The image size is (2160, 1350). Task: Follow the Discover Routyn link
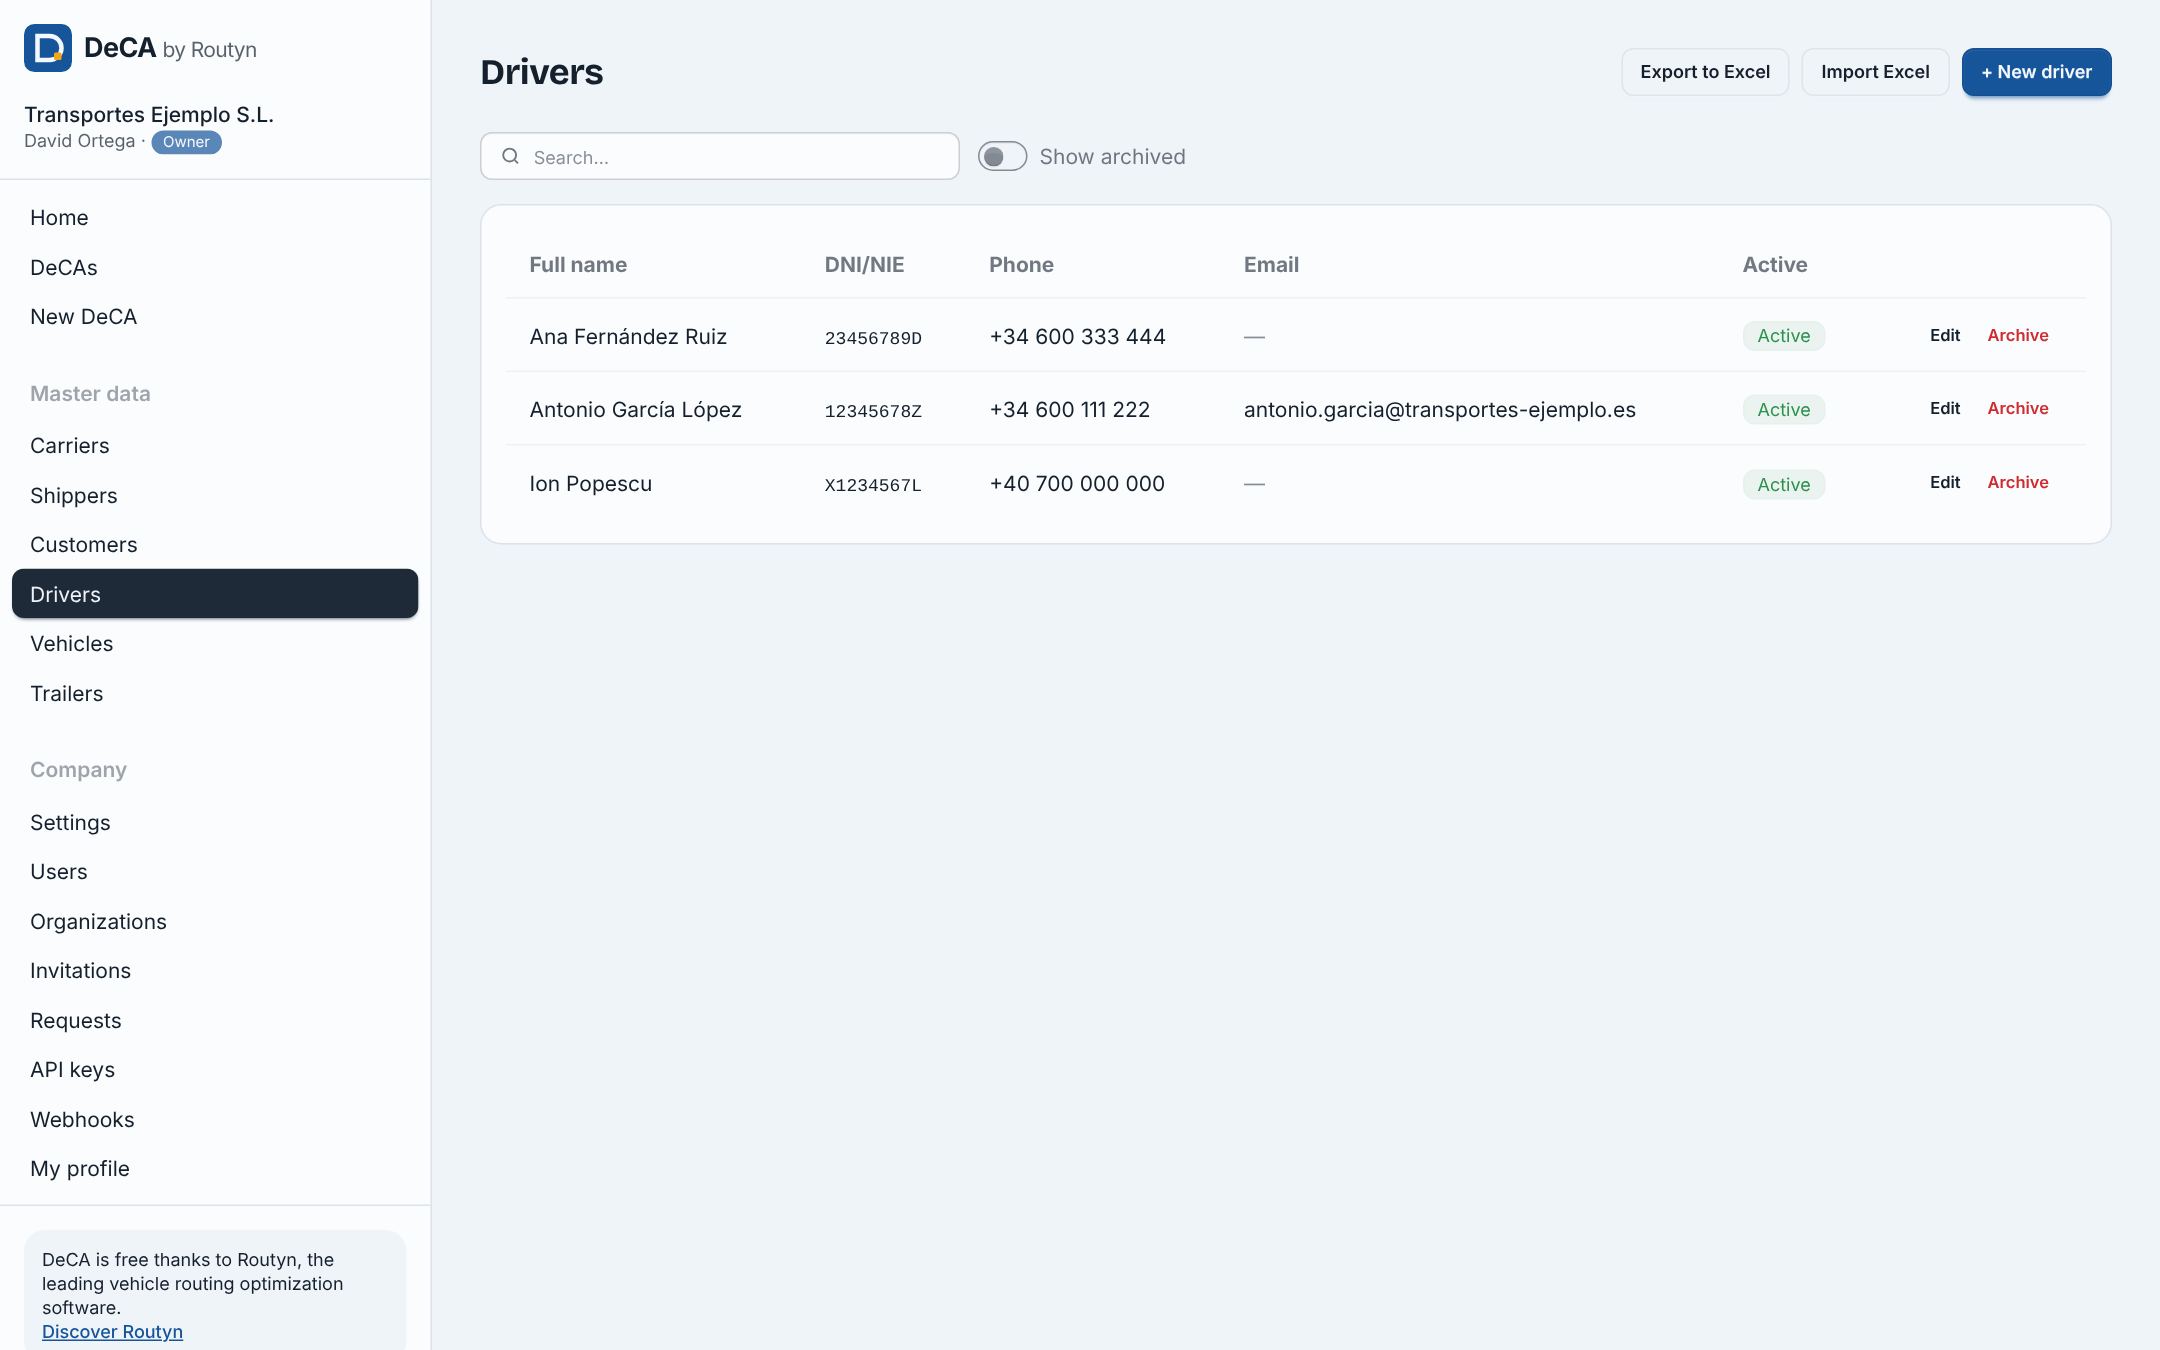coord(112,1332)
